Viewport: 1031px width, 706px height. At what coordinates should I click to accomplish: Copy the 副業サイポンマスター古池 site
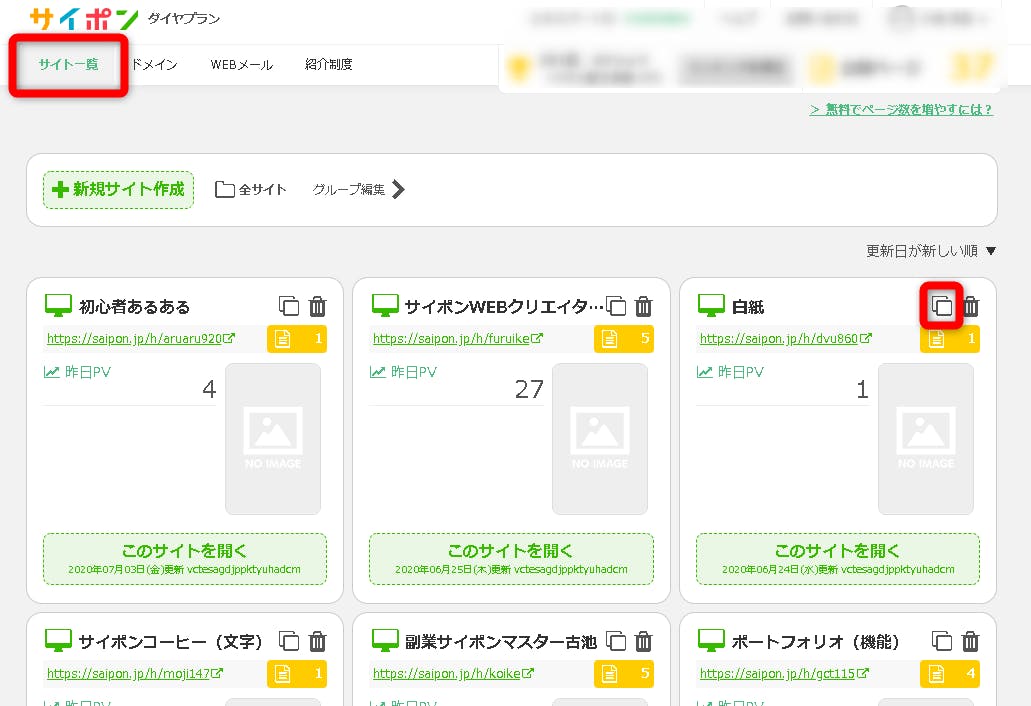[x=616, y=641]
